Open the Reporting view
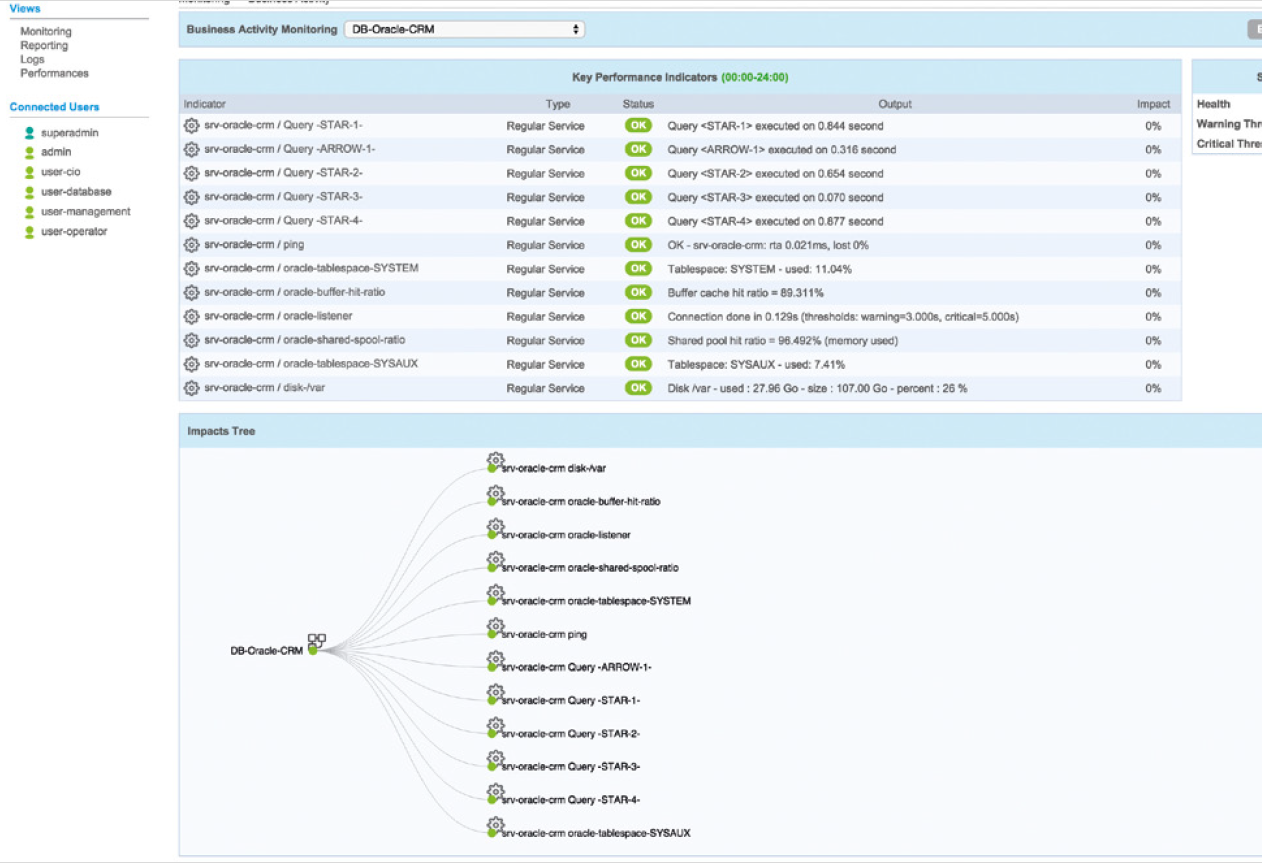1262x863 pixels. pyautogui.click(x=44, y=45)
